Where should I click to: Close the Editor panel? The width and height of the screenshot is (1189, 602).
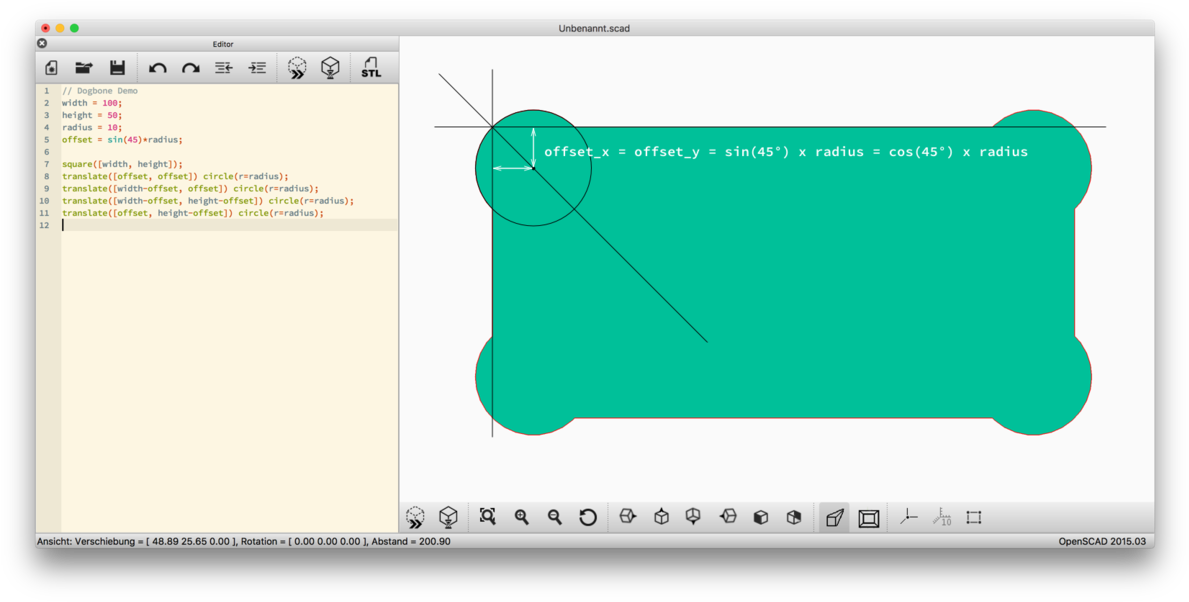coord(42,44)
